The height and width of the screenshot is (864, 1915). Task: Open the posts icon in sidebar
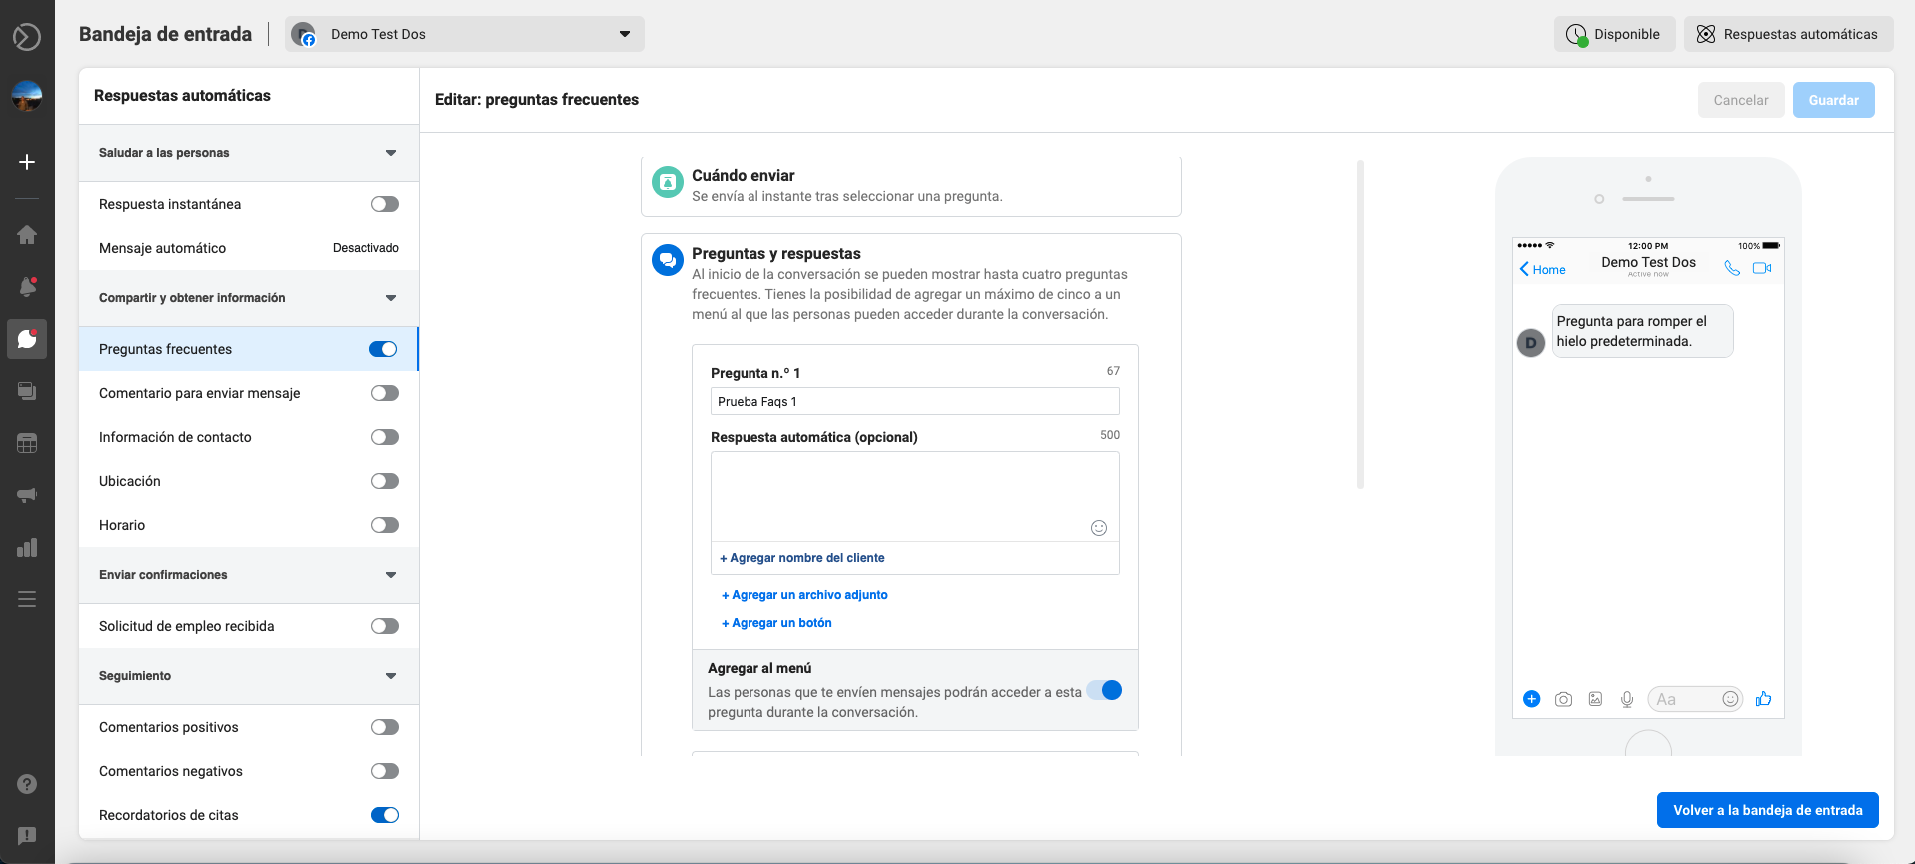27,391
